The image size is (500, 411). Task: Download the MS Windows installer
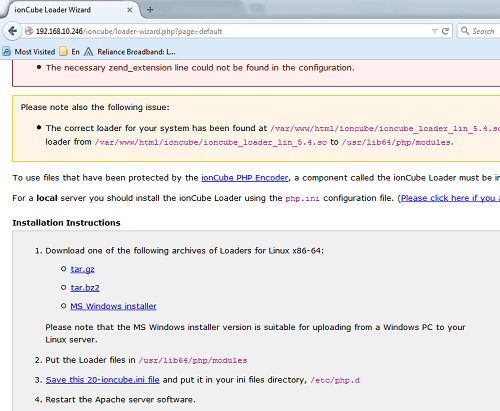113,306
